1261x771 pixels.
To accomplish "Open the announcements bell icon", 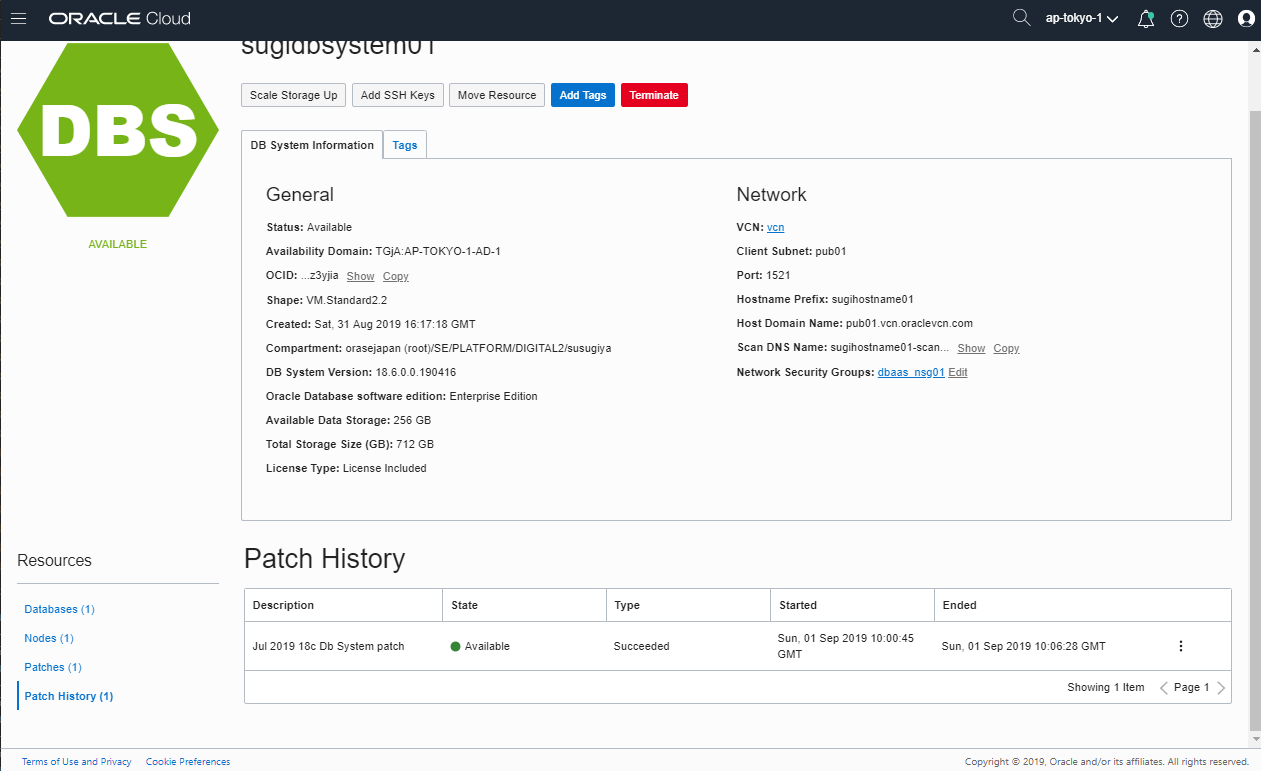I will (1146, 18).
